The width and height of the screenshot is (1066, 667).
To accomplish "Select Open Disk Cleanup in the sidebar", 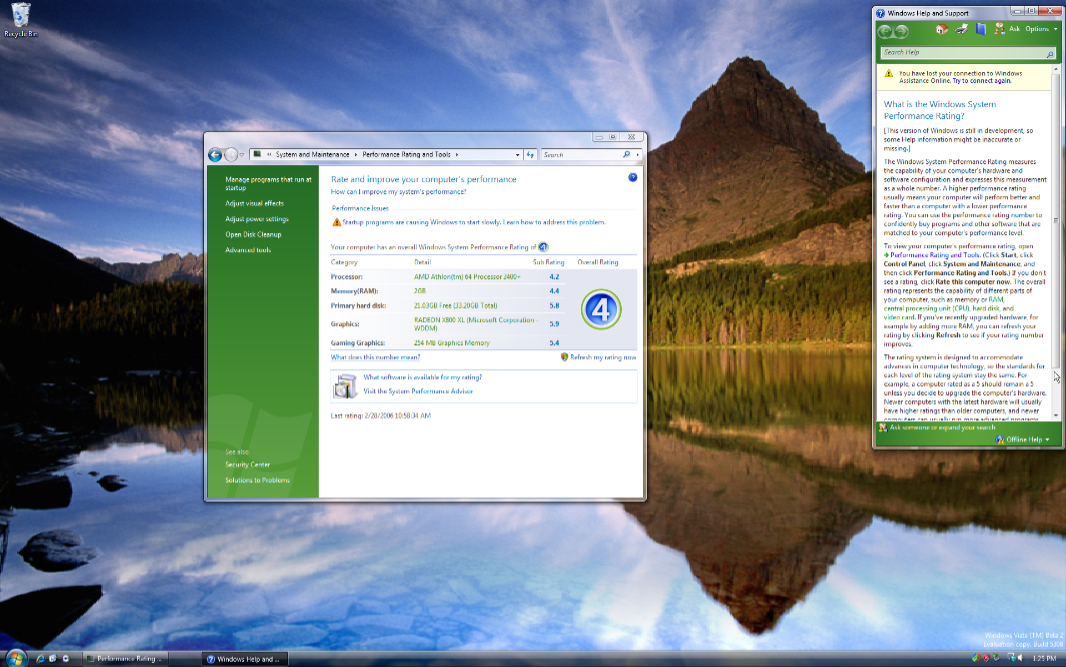I will click(x=253, y=235).
